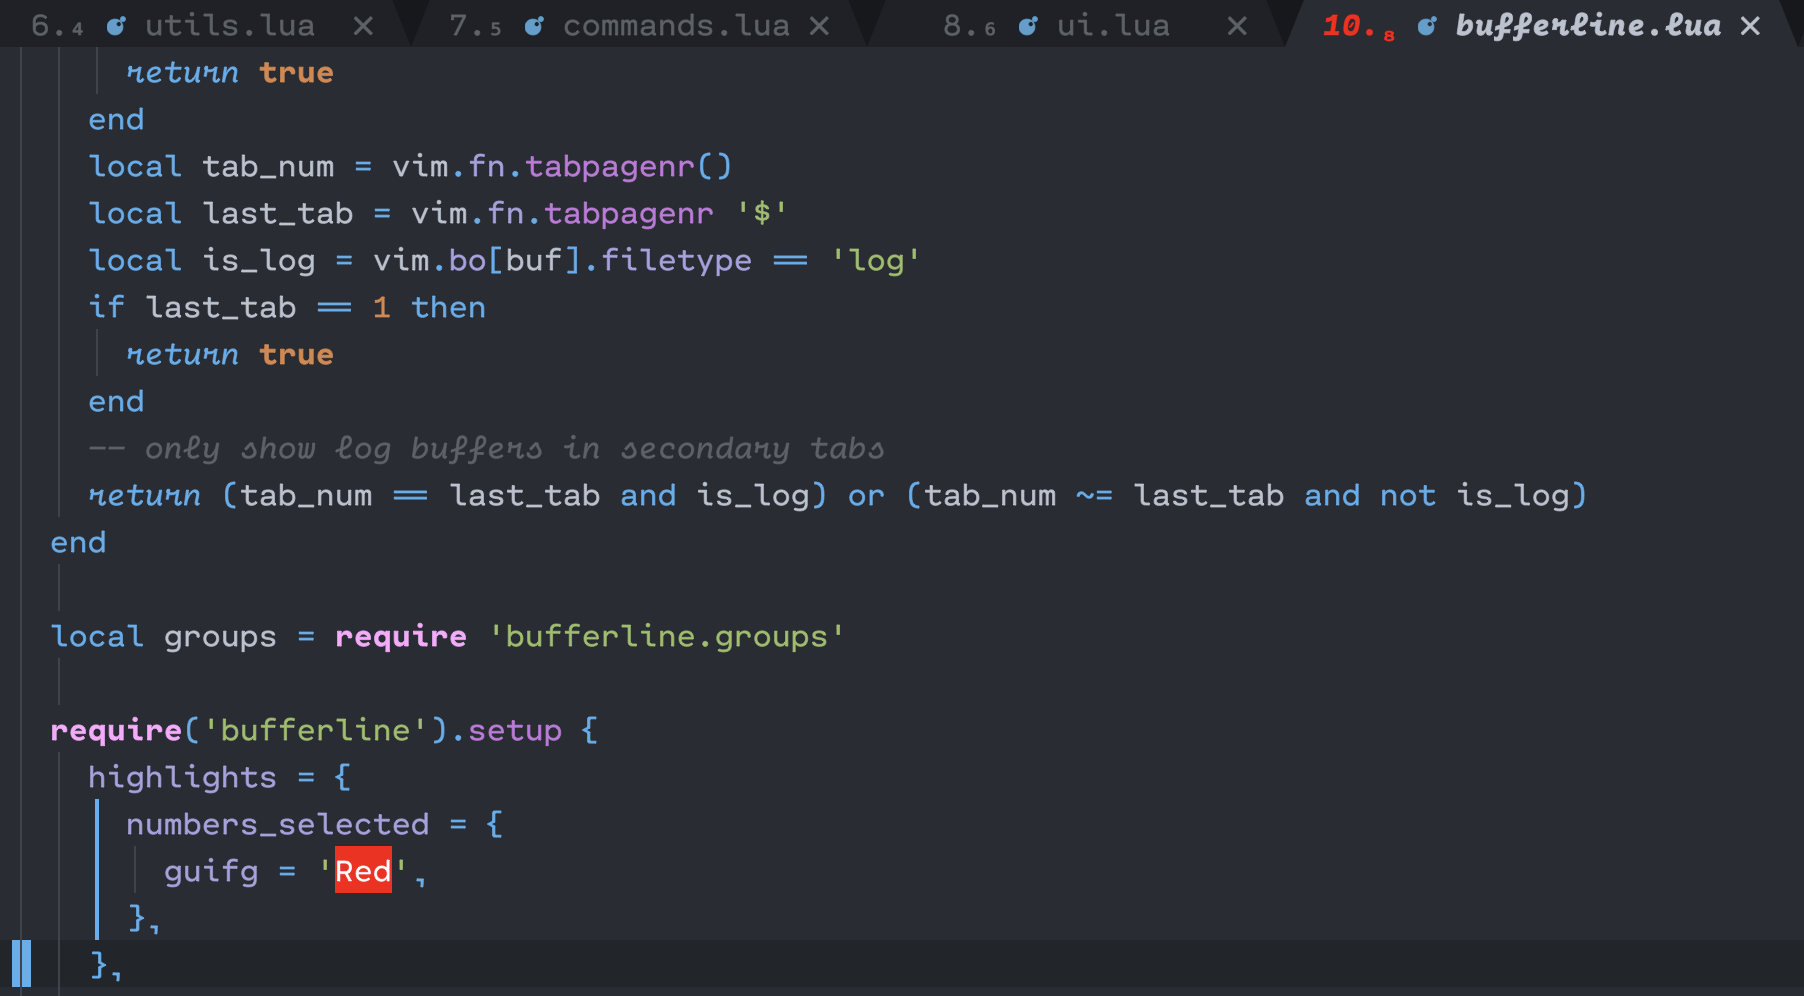Click the require keyword in the setup call
Viewport: 1804px width, 996px height.
coord(114,730)
